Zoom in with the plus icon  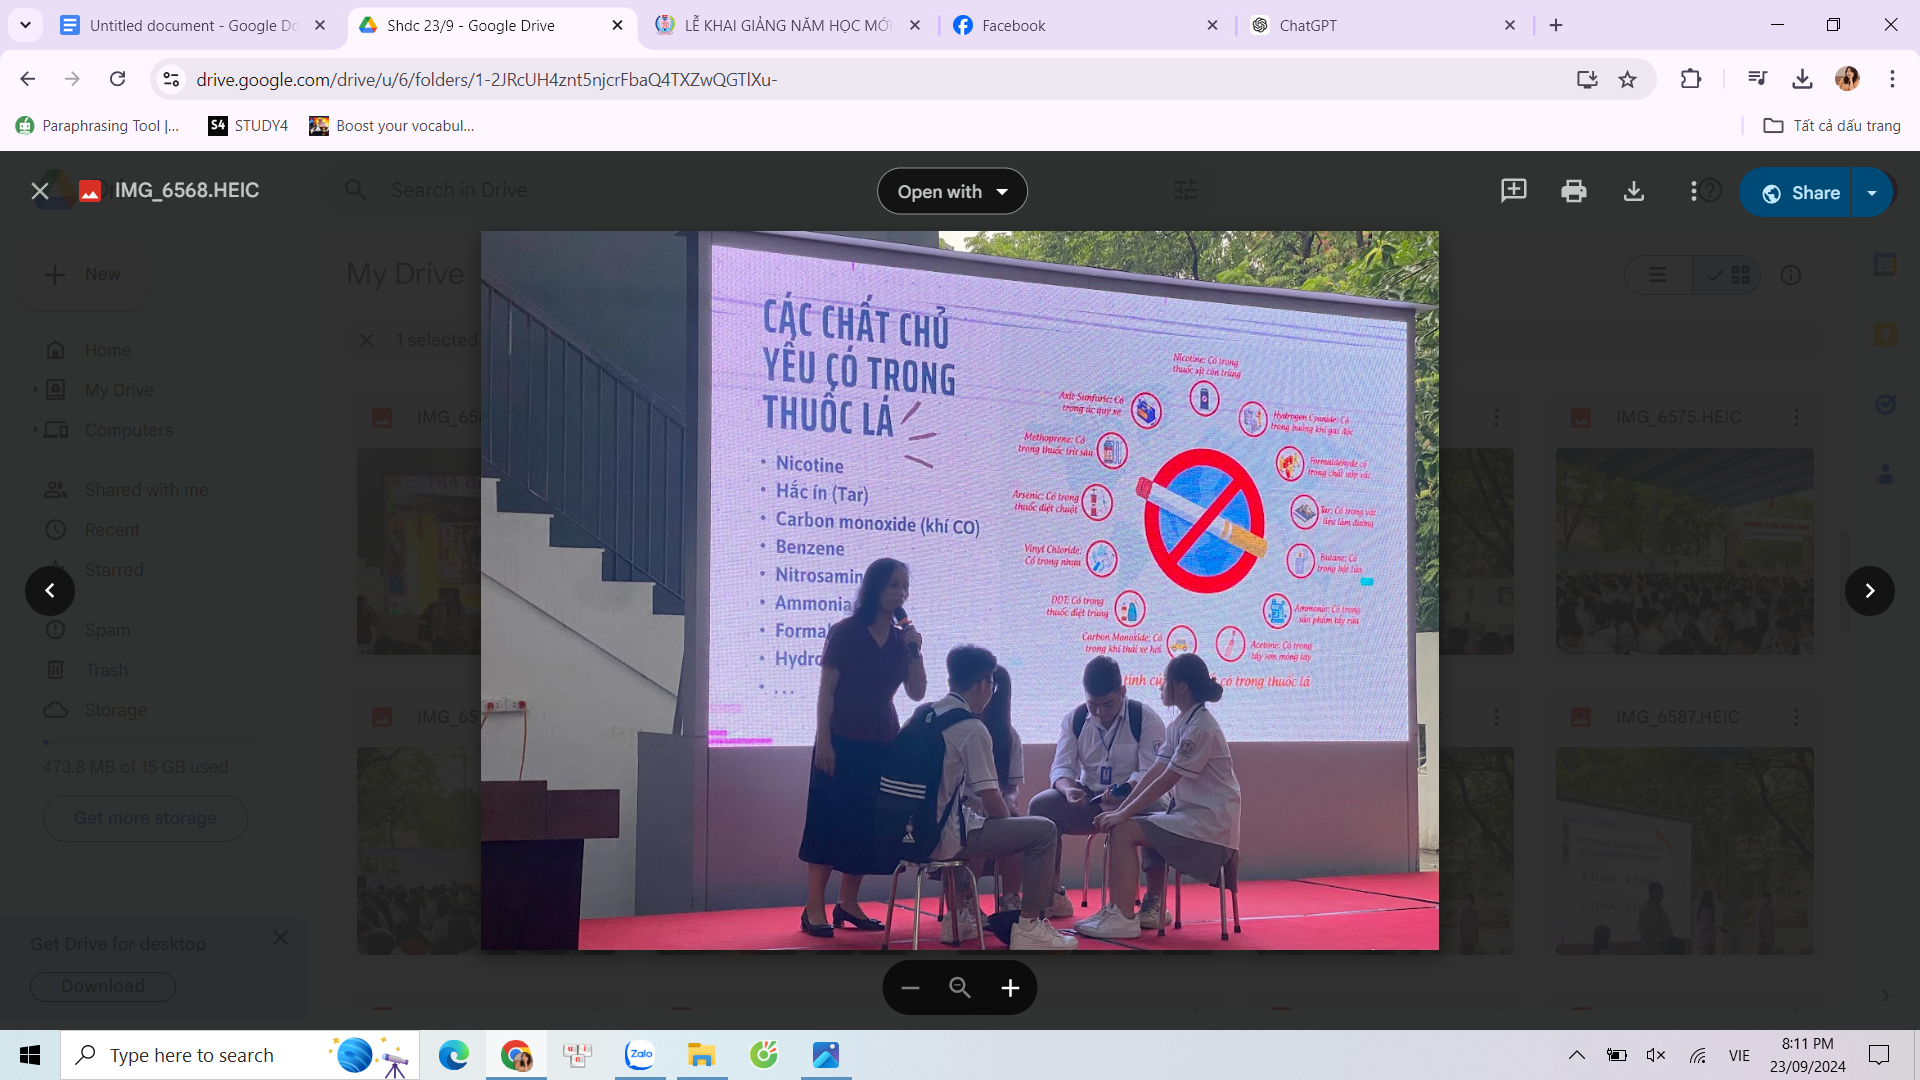(1010, 988)
